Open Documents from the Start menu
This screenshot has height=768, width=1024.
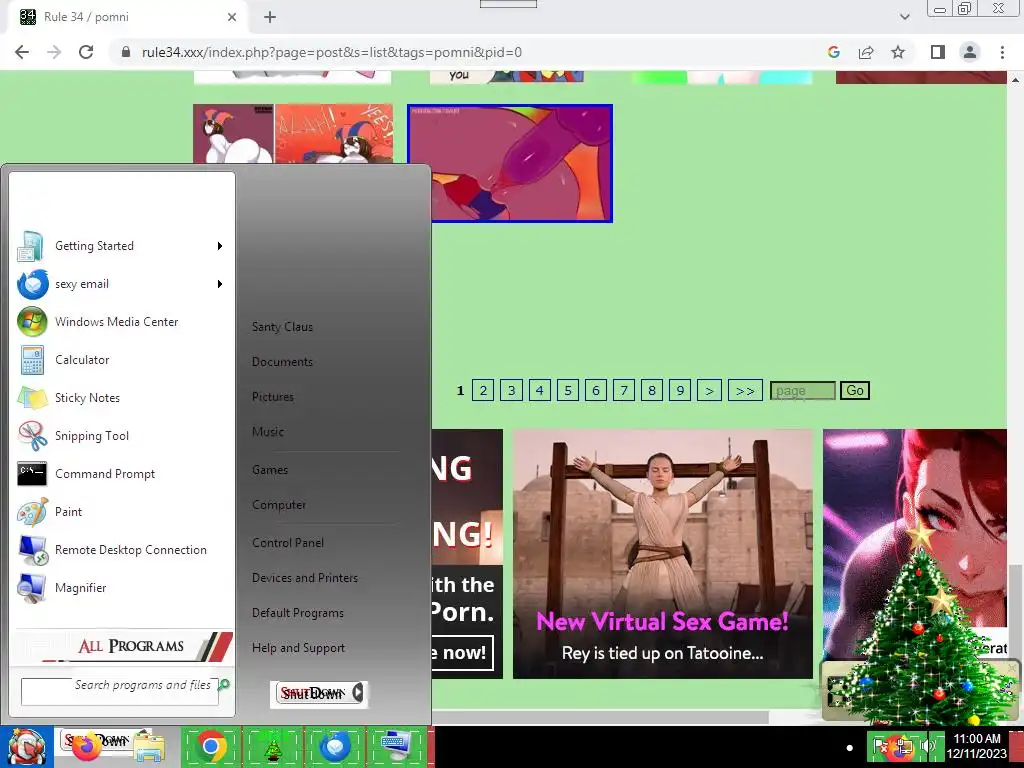(x=282, y=362)
